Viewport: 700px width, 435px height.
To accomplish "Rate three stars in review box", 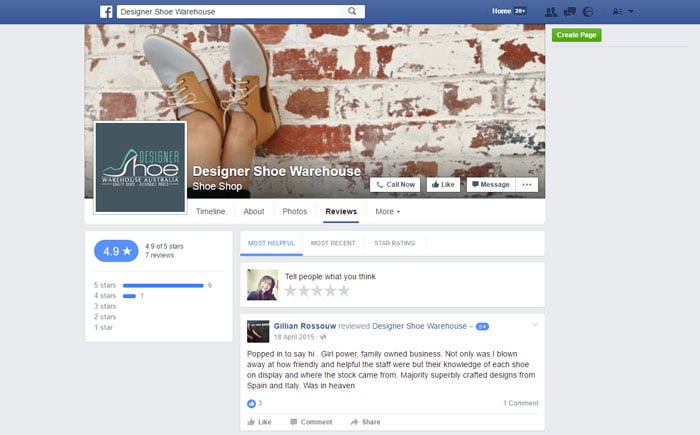I will click(x=317, y=291).
